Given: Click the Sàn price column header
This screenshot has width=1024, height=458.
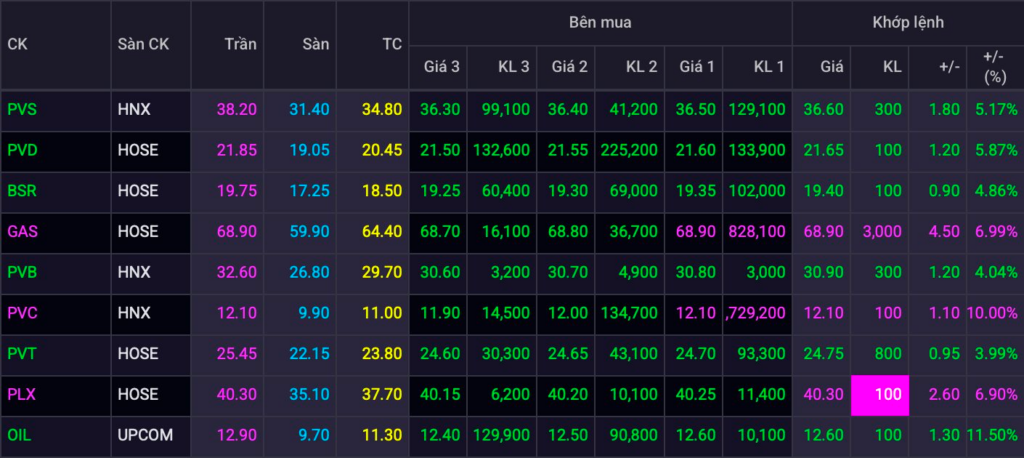Looking at the screenshot, I should click(x=316, y=44).
